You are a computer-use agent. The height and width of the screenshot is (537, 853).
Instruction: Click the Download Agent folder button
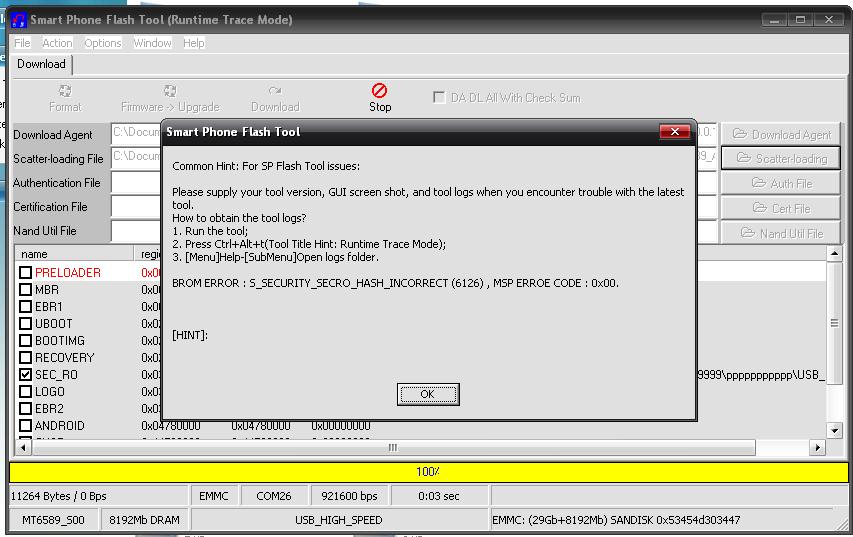pos(781,134)
